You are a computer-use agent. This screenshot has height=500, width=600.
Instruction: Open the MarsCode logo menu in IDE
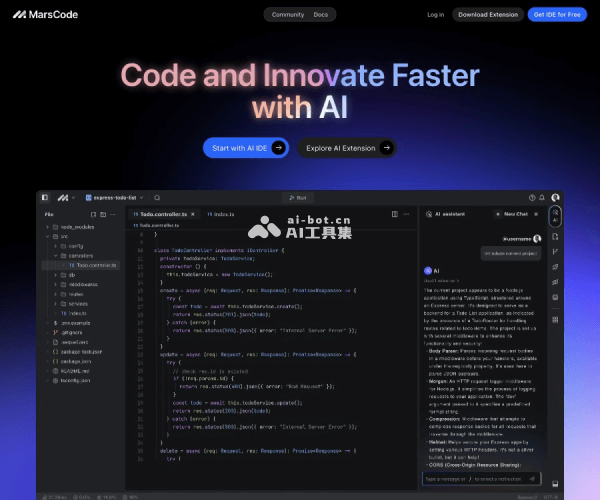[64, 198]
